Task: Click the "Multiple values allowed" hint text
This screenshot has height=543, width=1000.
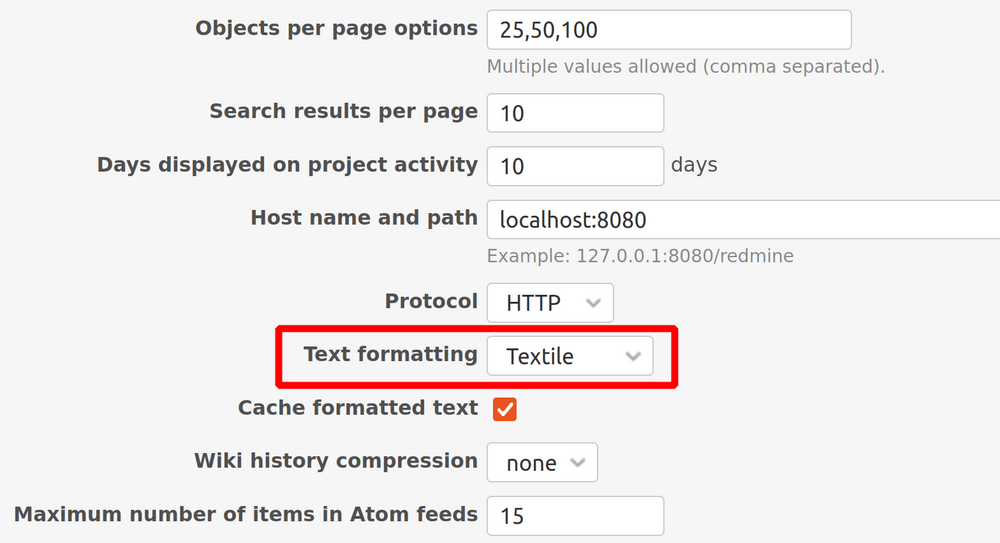Action: [x=686, y=67]
